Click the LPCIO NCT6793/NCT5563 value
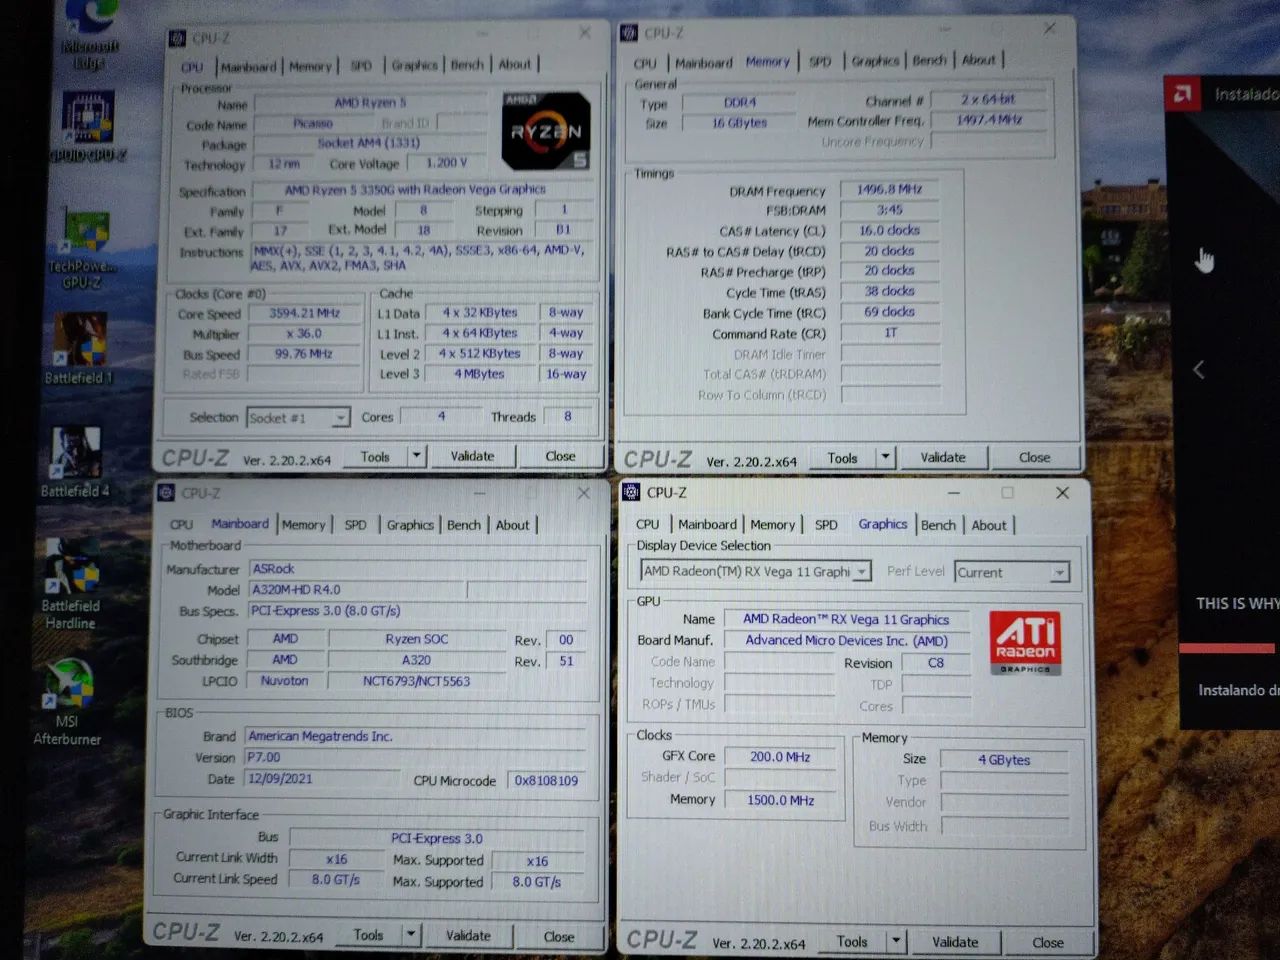This screenshot has height=960, width=1280. point(416,681)
